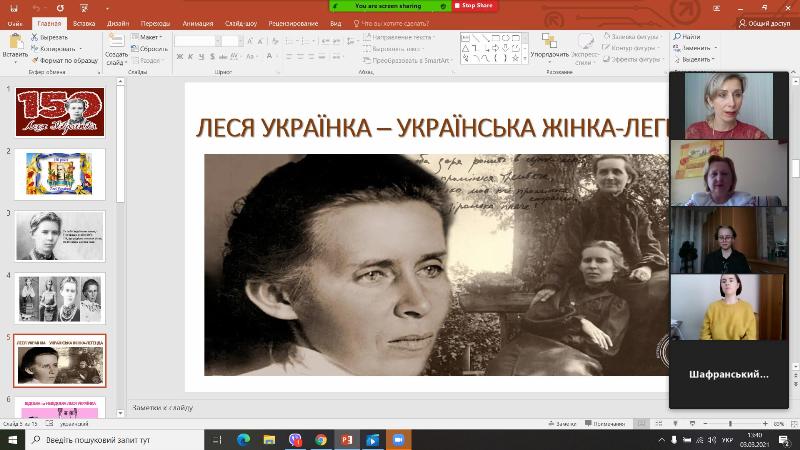Open PowerPoint icon in the taskbar
Image resolution: width=800 pixels, height=450 pixels.
point(347,439)
